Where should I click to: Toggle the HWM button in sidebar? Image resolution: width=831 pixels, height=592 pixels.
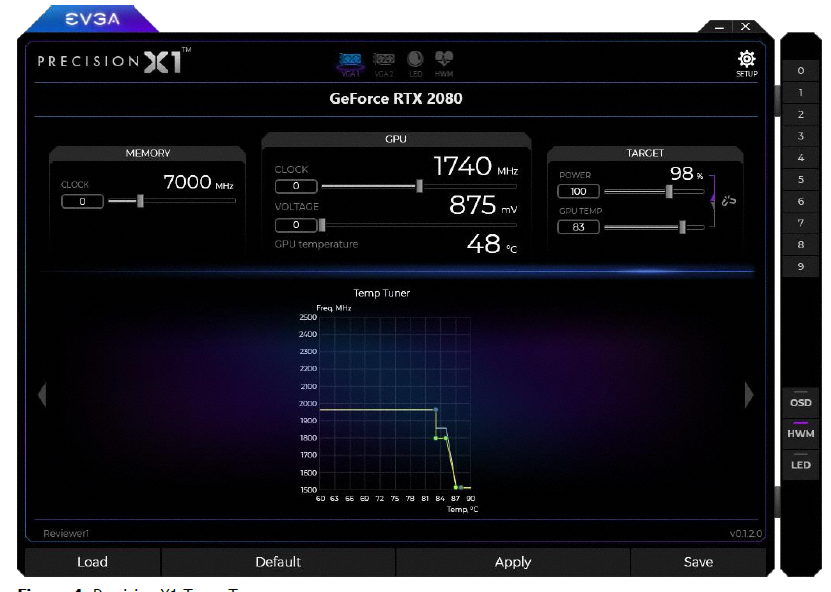[801, 433]
